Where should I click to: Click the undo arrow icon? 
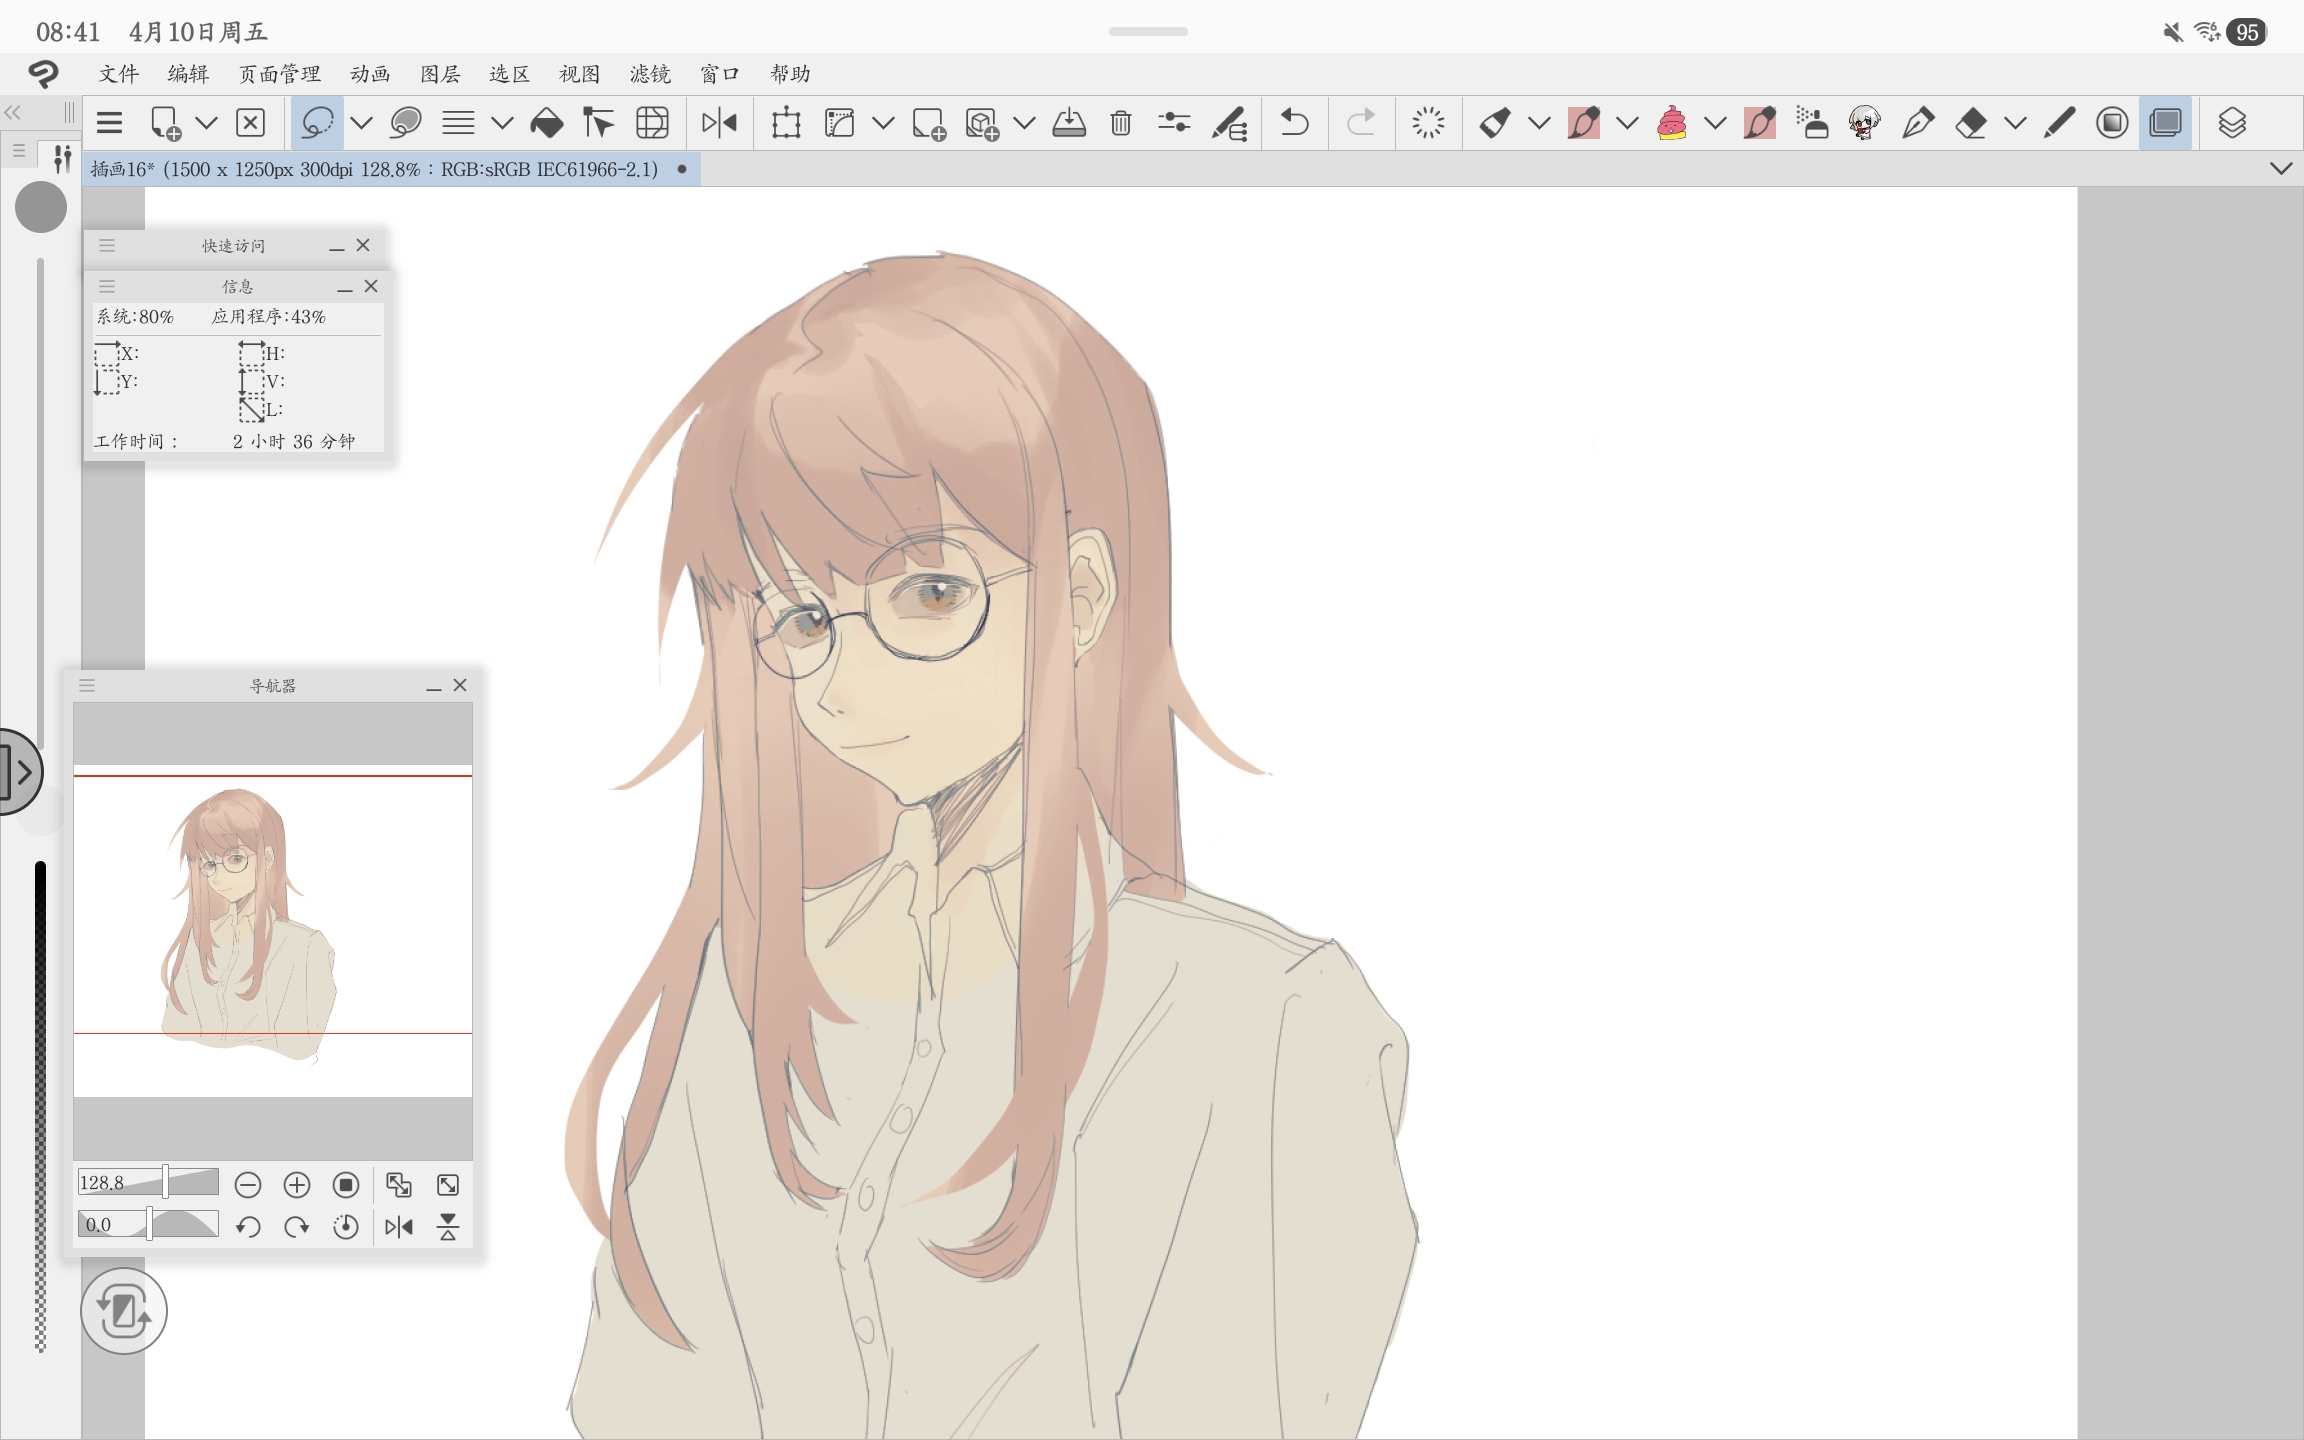[1294, 123]
